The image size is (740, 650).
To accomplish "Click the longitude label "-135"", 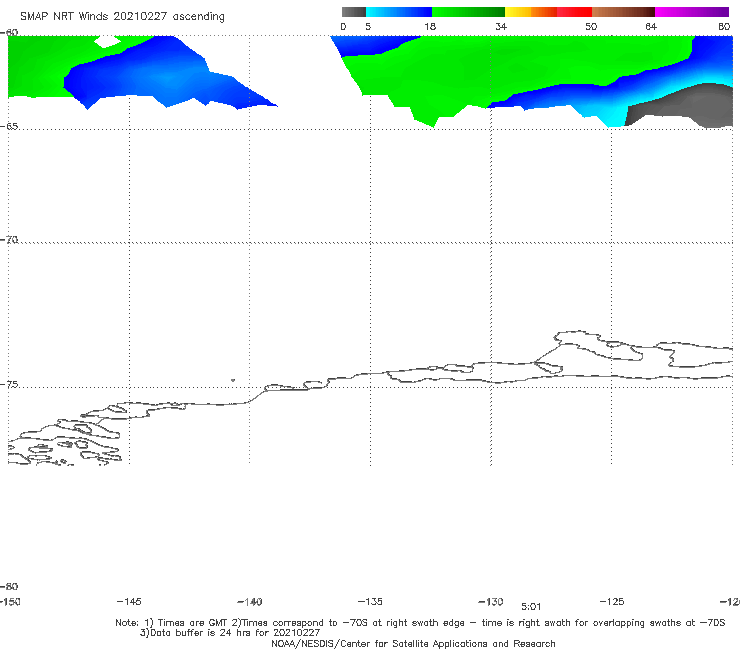I will click(370, 601).
